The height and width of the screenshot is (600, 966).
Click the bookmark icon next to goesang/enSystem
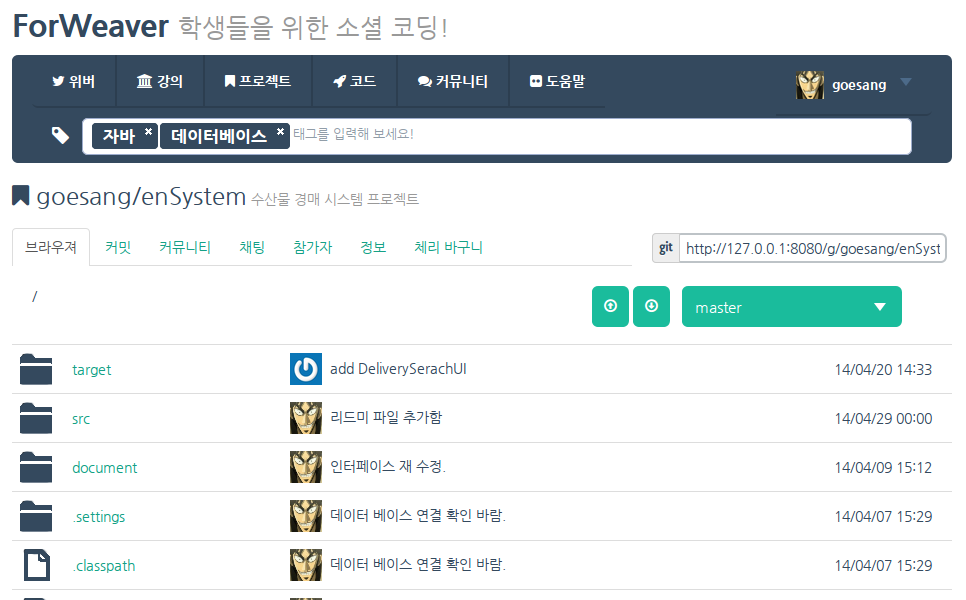21,196
